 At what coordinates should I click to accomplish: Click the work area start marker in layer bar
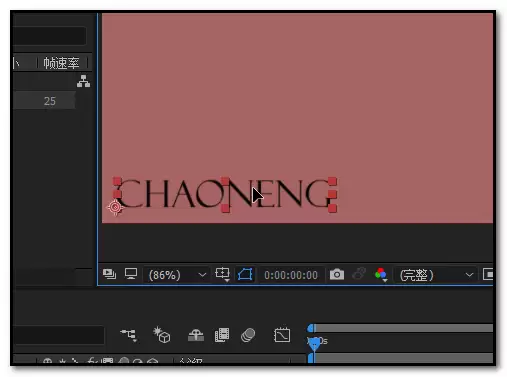point(311,358)
